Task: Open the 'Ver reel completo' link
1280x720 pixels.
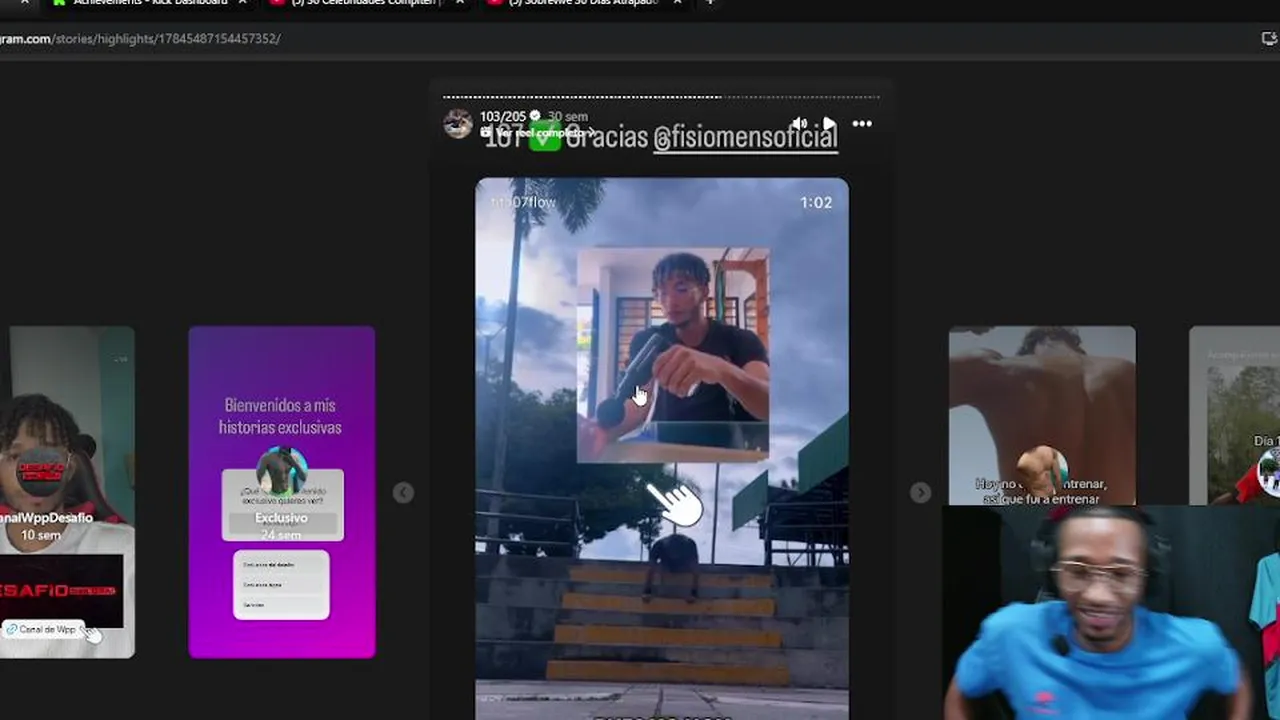Action: click(x=538, y=133)
